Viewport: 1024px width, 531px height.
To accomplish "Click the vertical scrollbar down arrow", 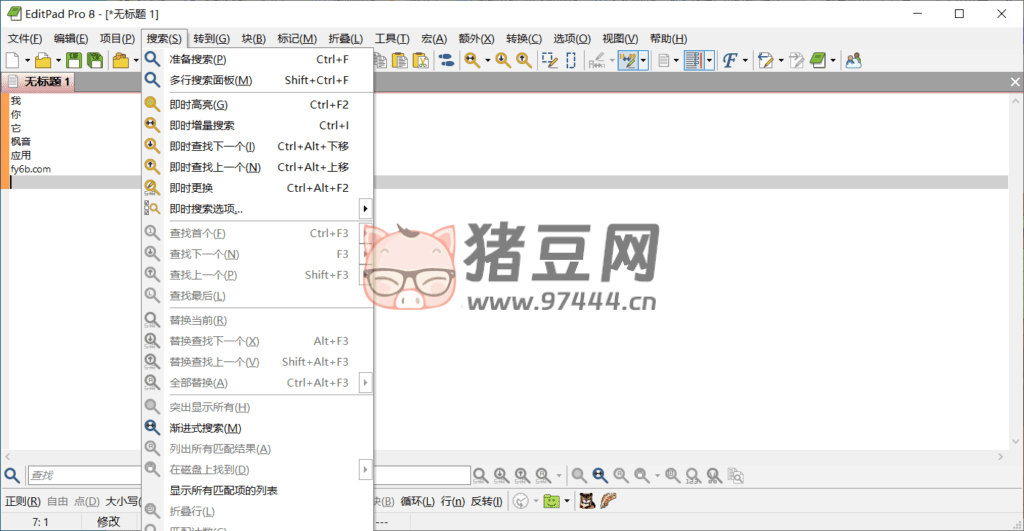I will tap(1016, 442).
